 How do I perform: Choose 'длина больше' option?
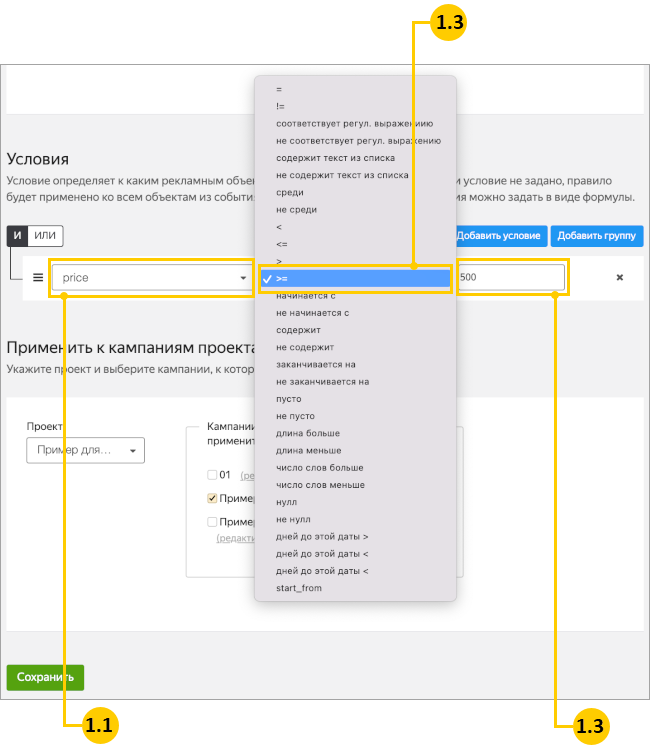(x=307, y=433)
